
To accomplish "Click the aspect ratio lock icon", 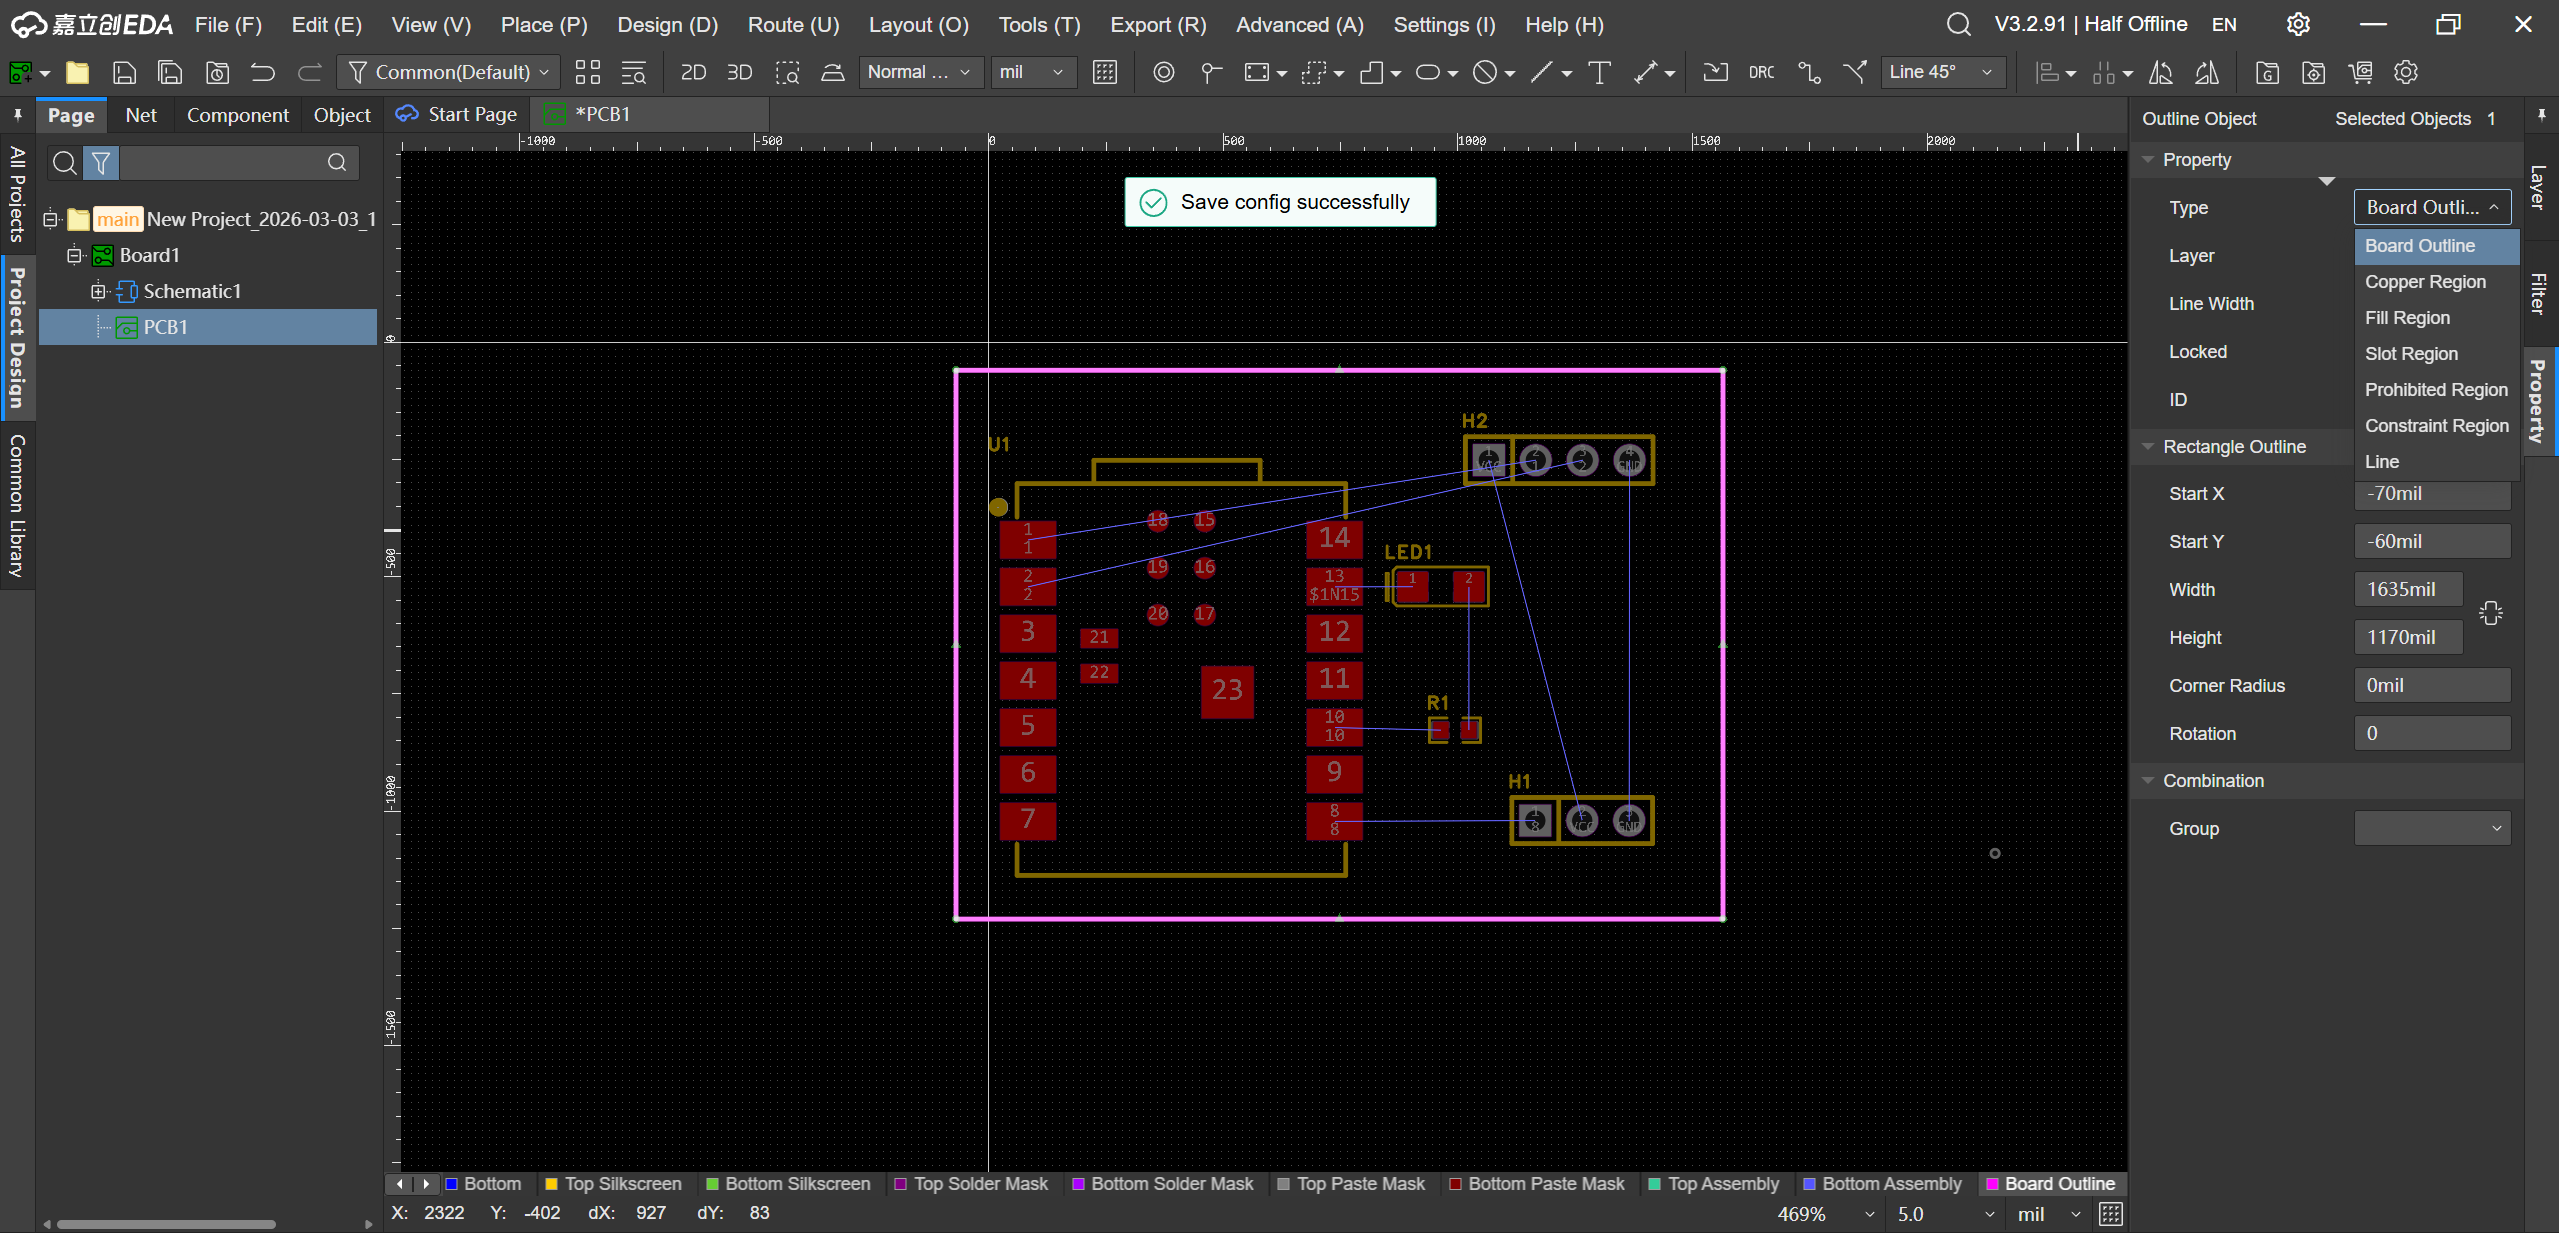I will pos(2490,613).
